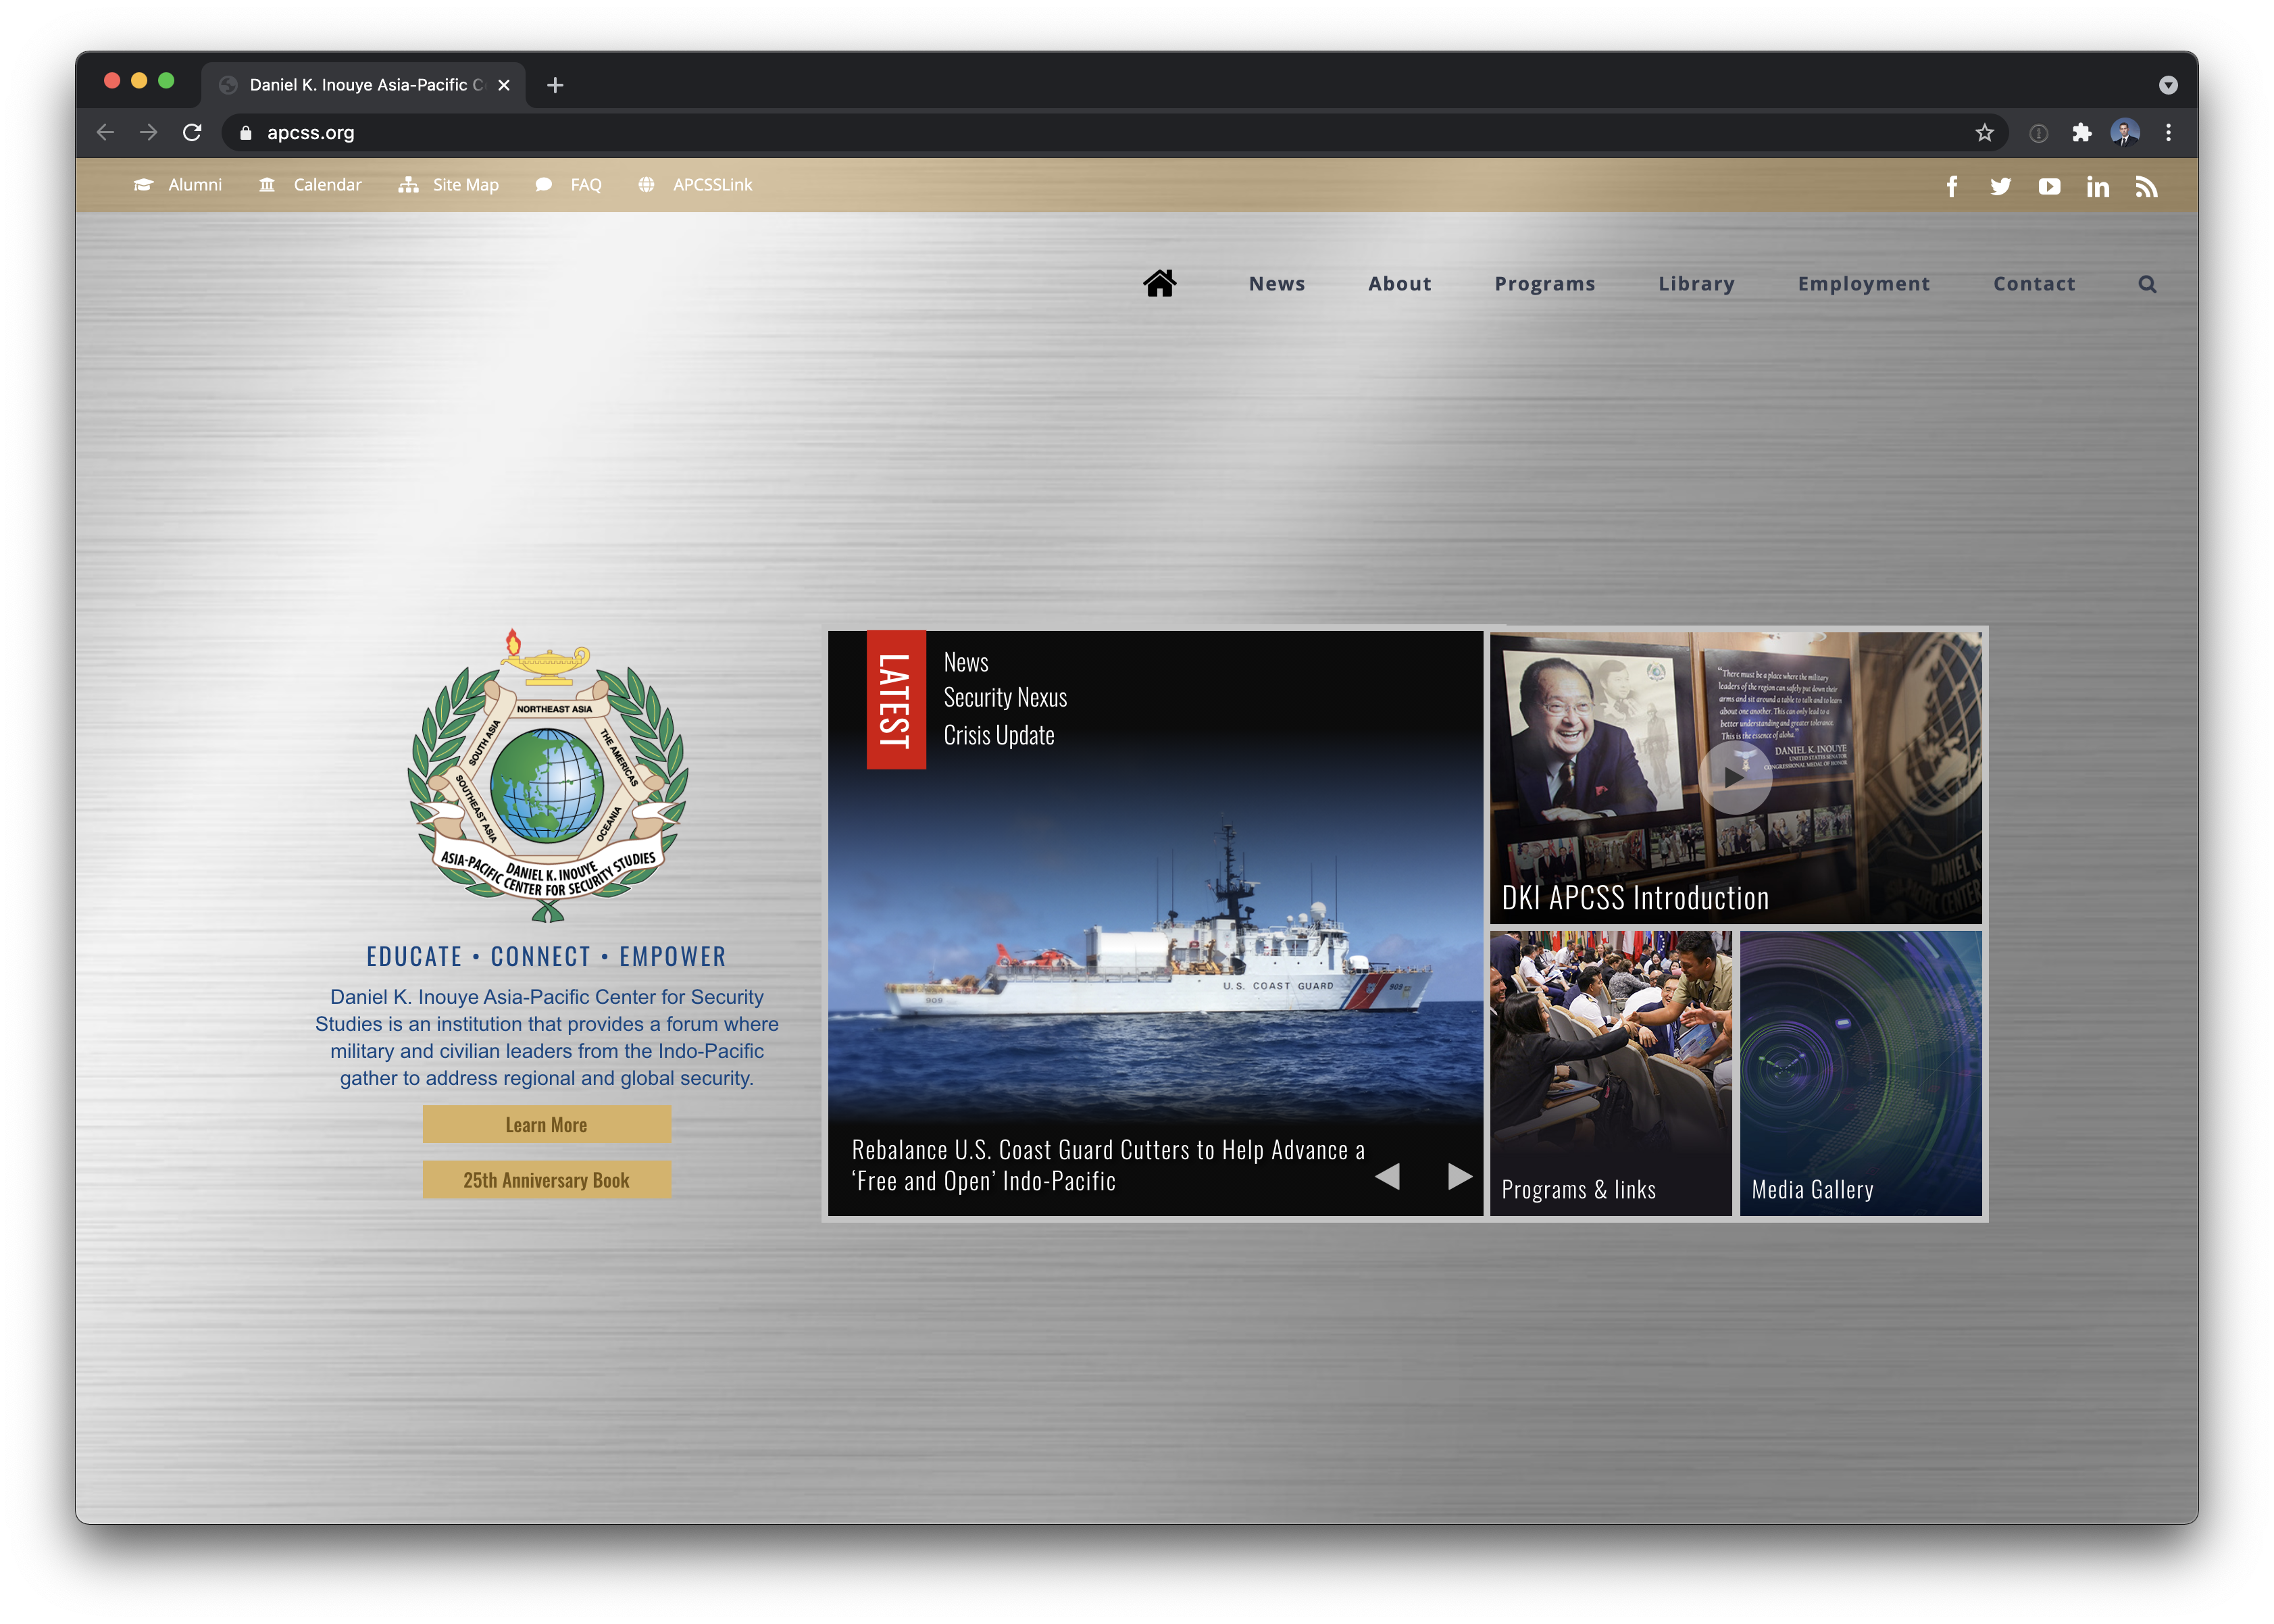Viewport: 2274px width, 1624px height.
Task: Open the Site Map link
Action: coord(449,185)
